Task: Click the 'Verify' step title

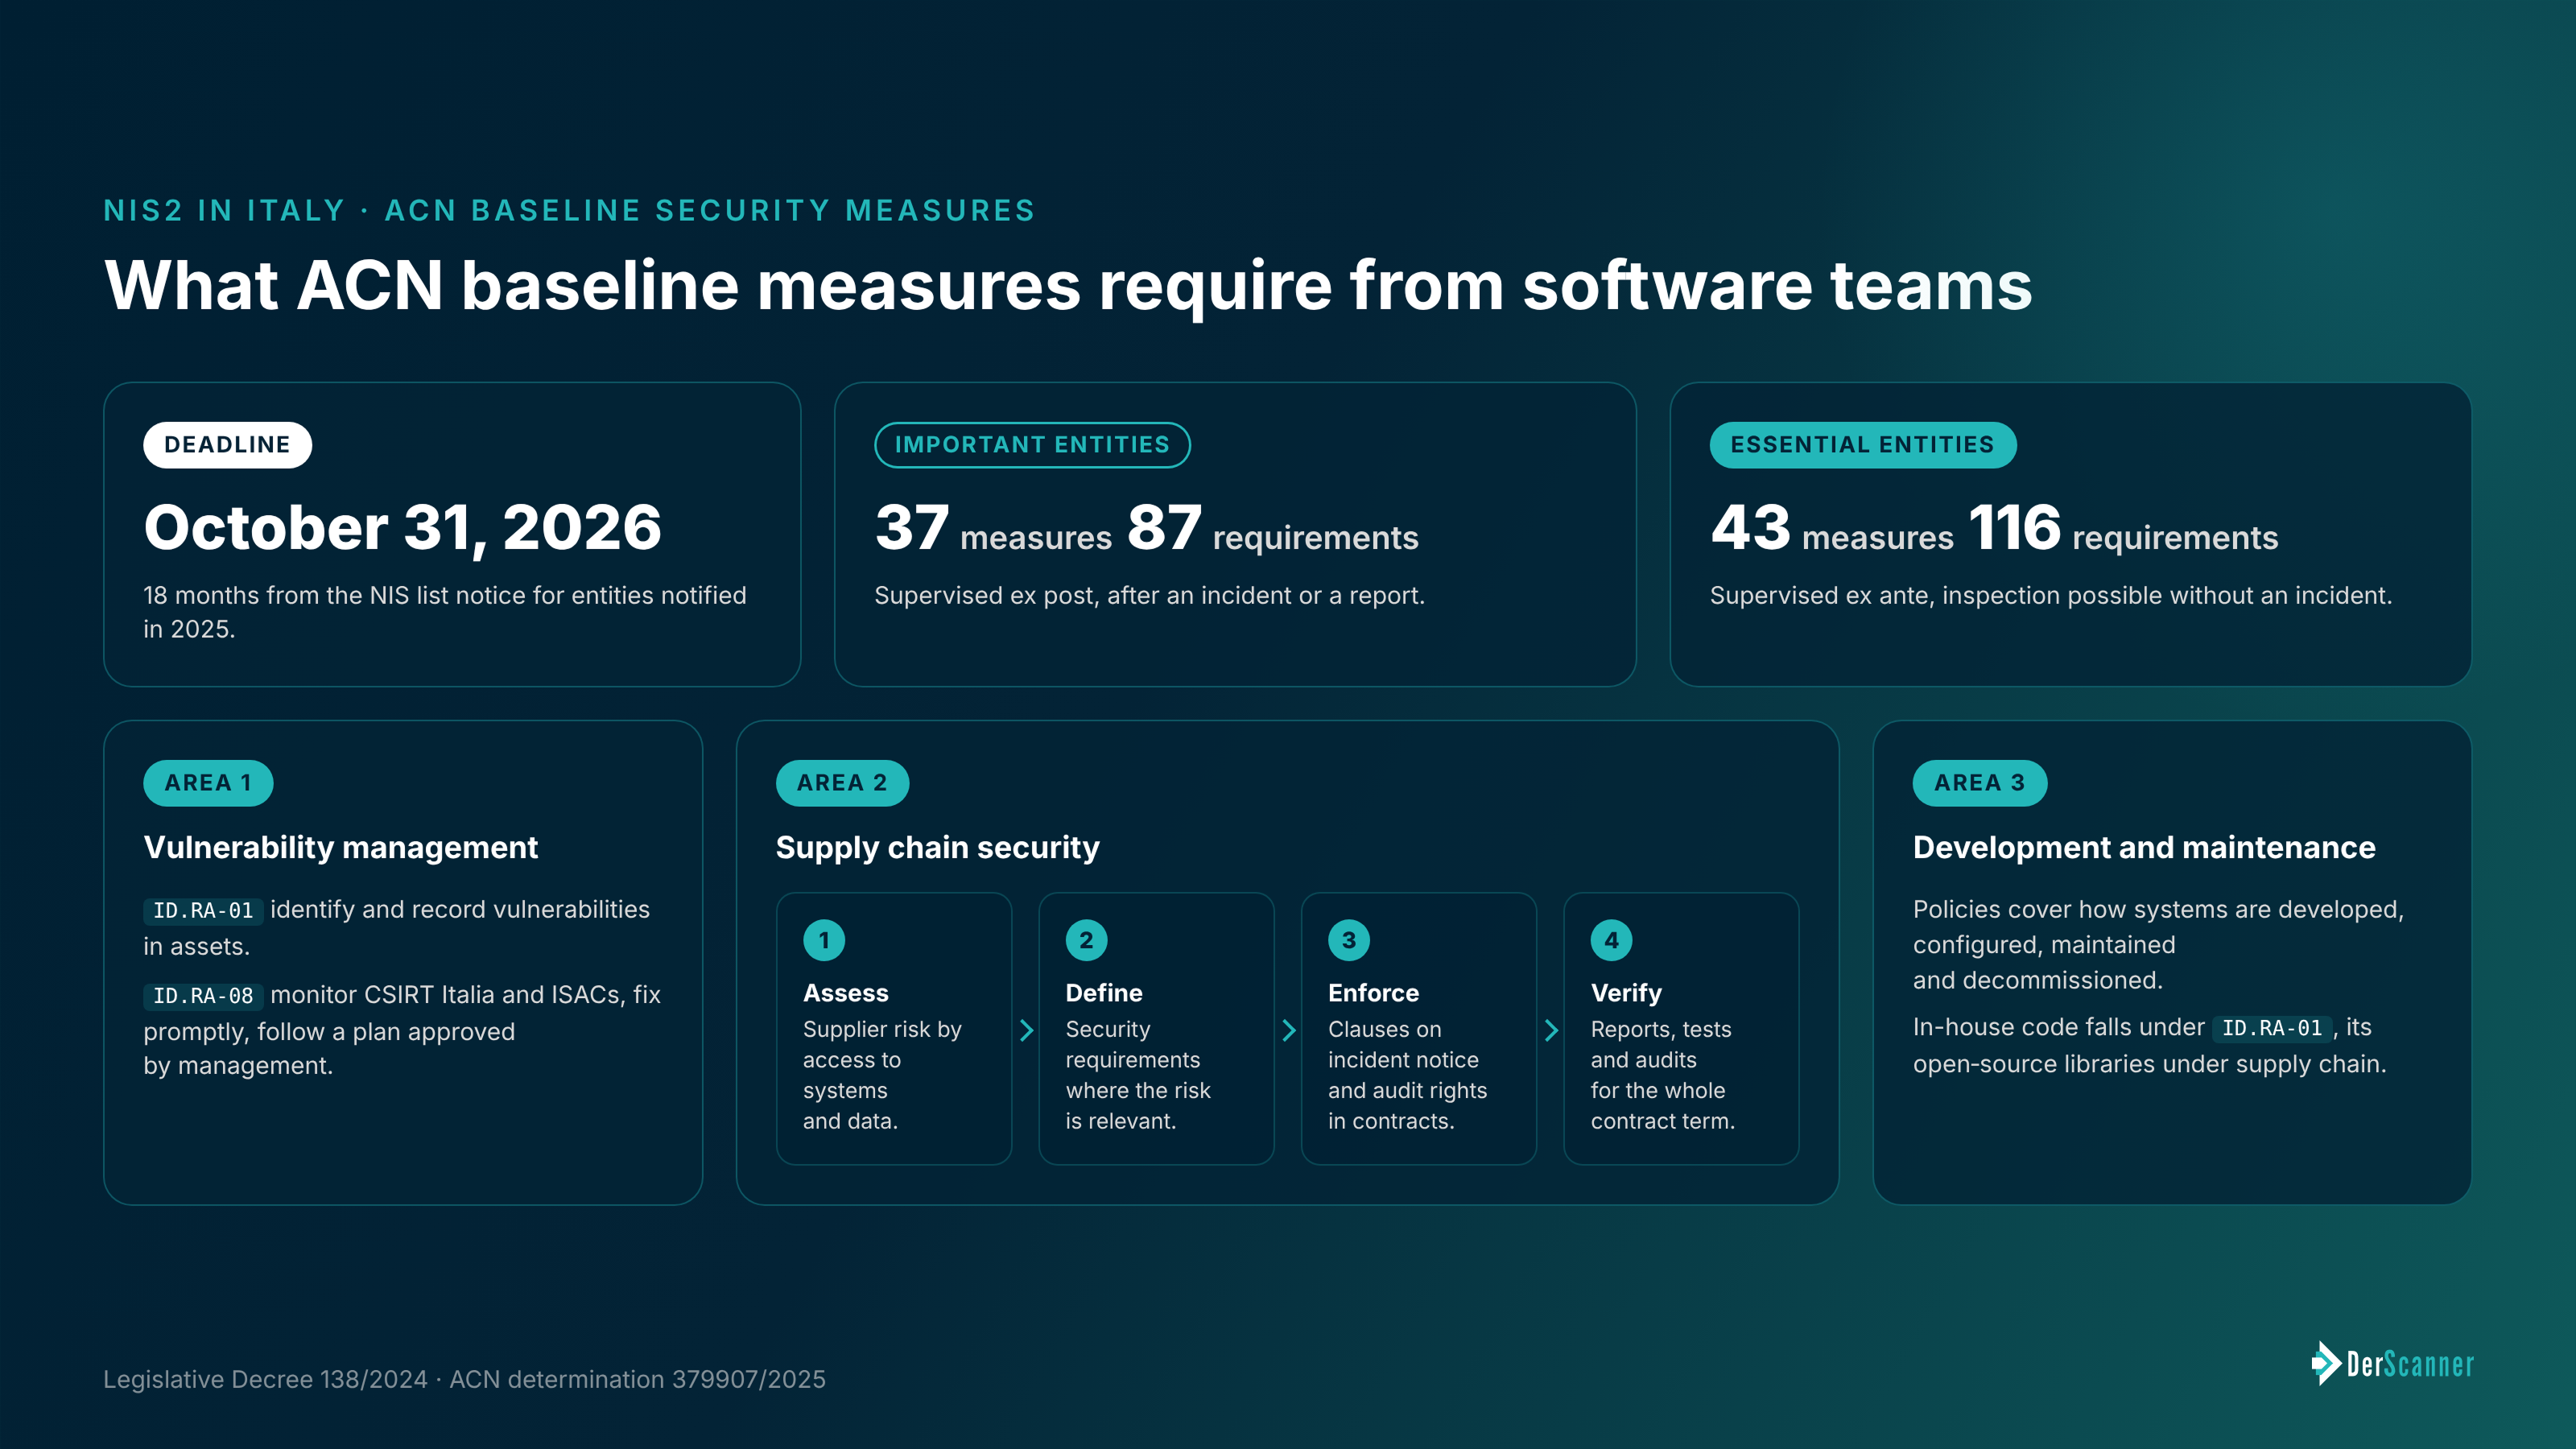Action: (x=1626, y=993)
